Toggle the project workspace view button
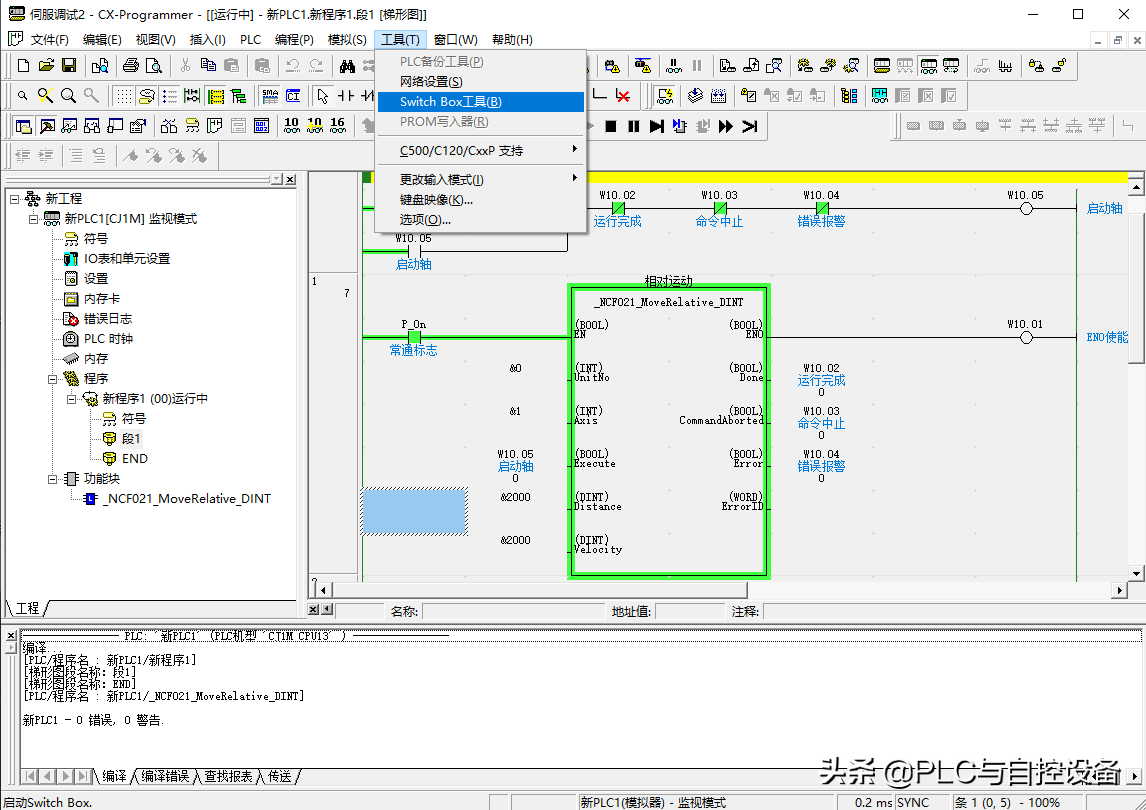Screen dimensions: 1146x810 point(23,126)
